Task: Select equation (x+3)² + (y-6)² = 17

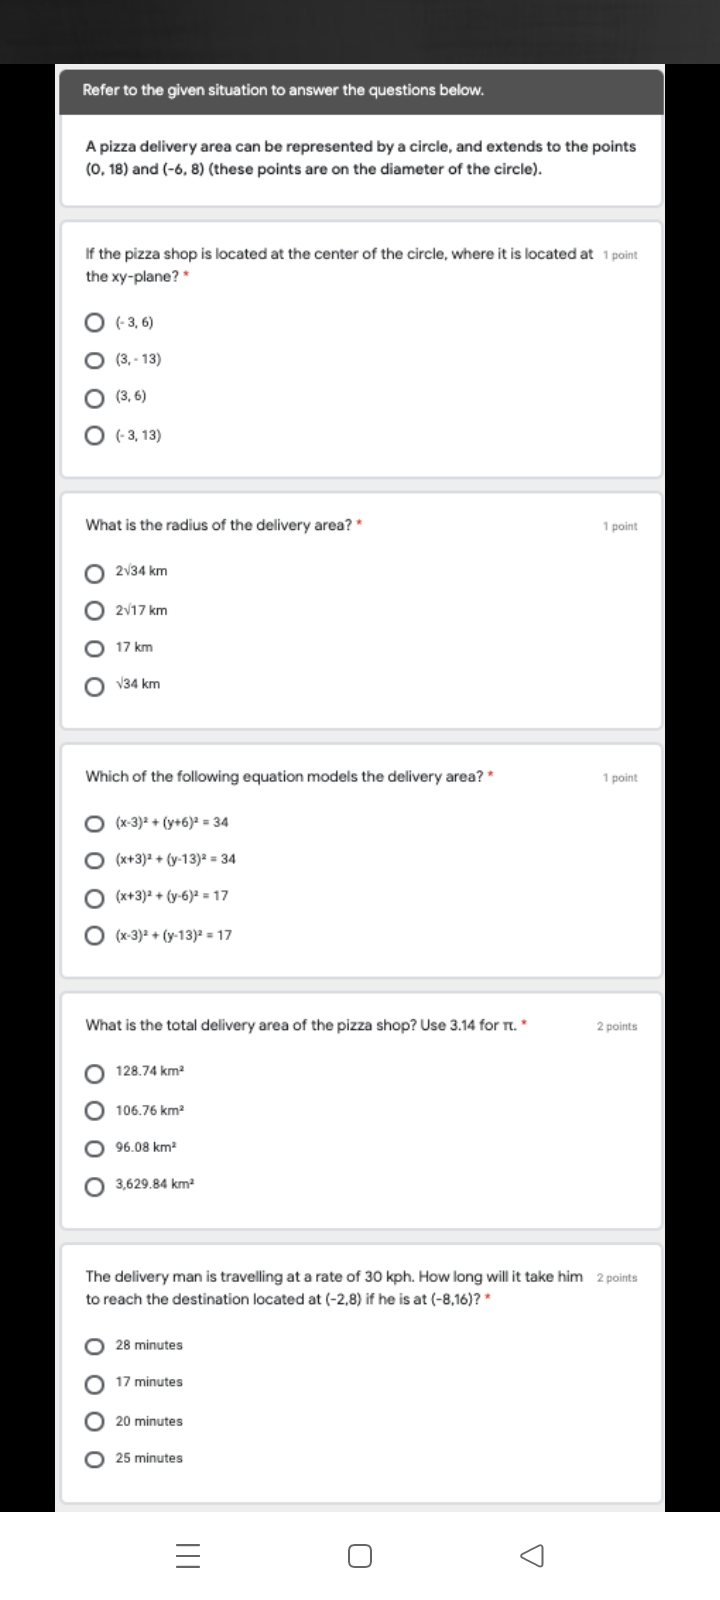Action: tap(91, 897)
